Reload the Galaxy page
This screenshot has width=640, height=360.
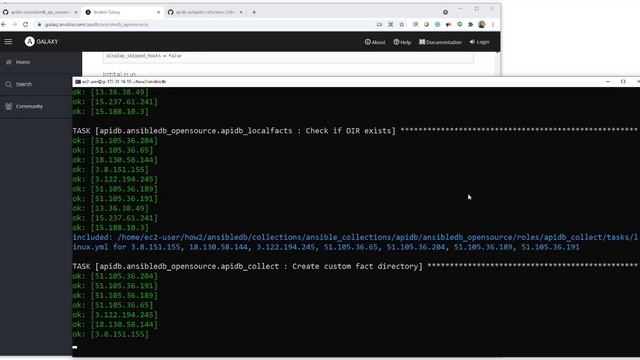coord(25,24)
